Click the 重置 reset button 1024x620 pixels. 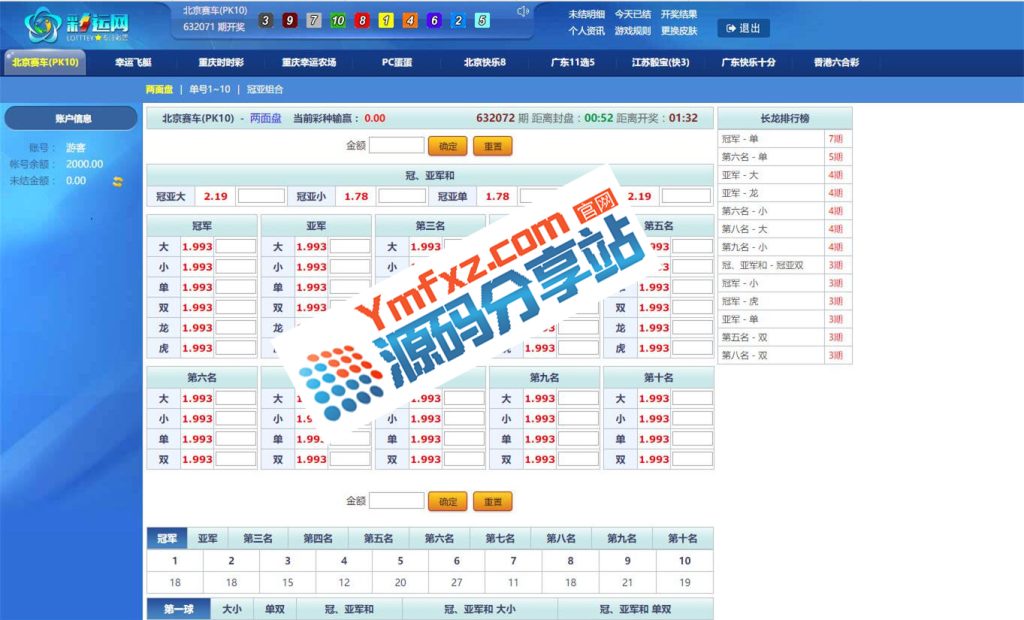coord(492,145)
